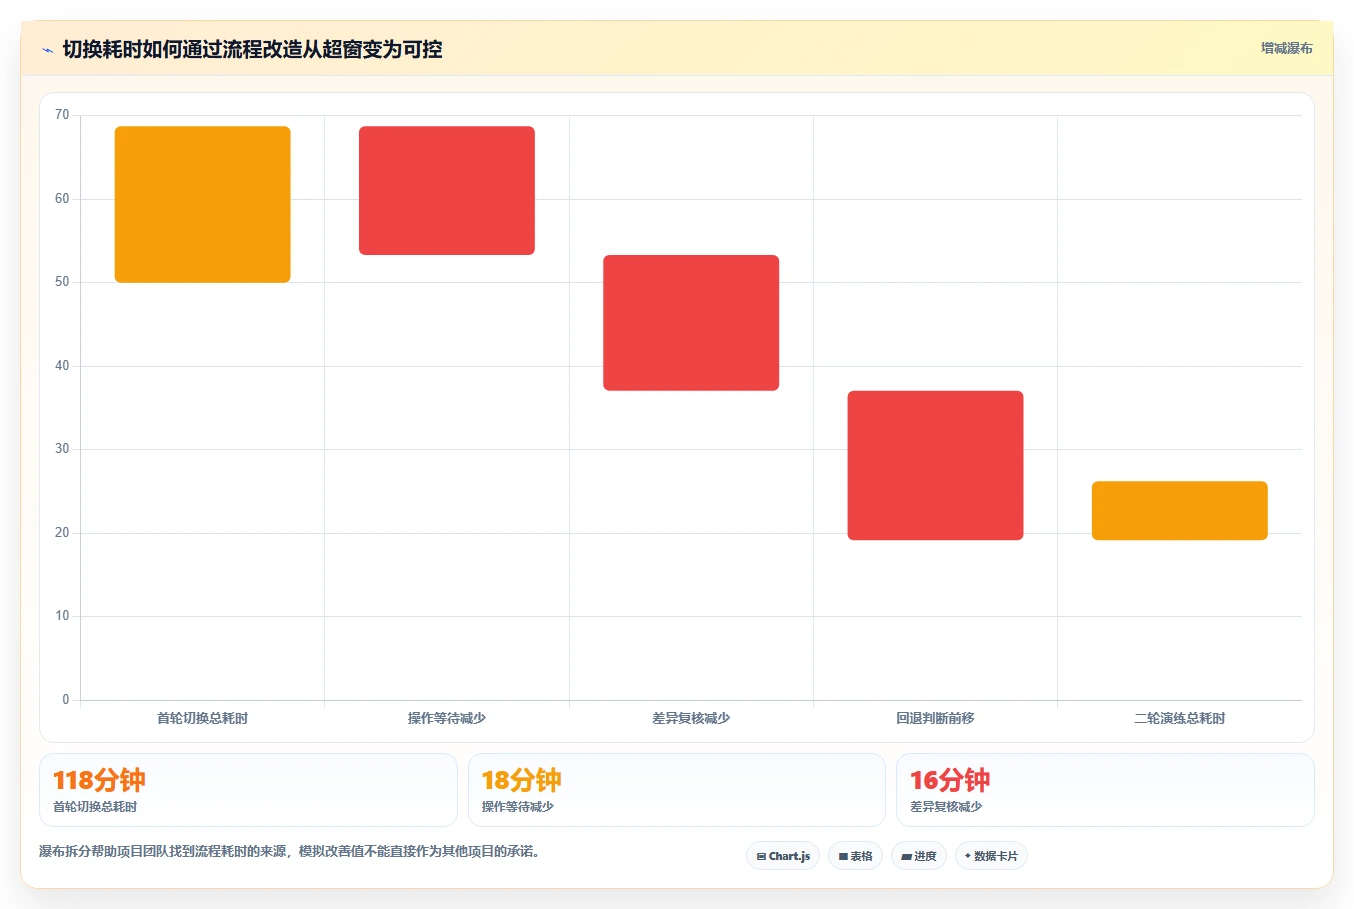The width and height of the screenshot is (1354, 909).
Task: Click x-axis label 二轮演练总耗时
Action: tap(1180, 718)
